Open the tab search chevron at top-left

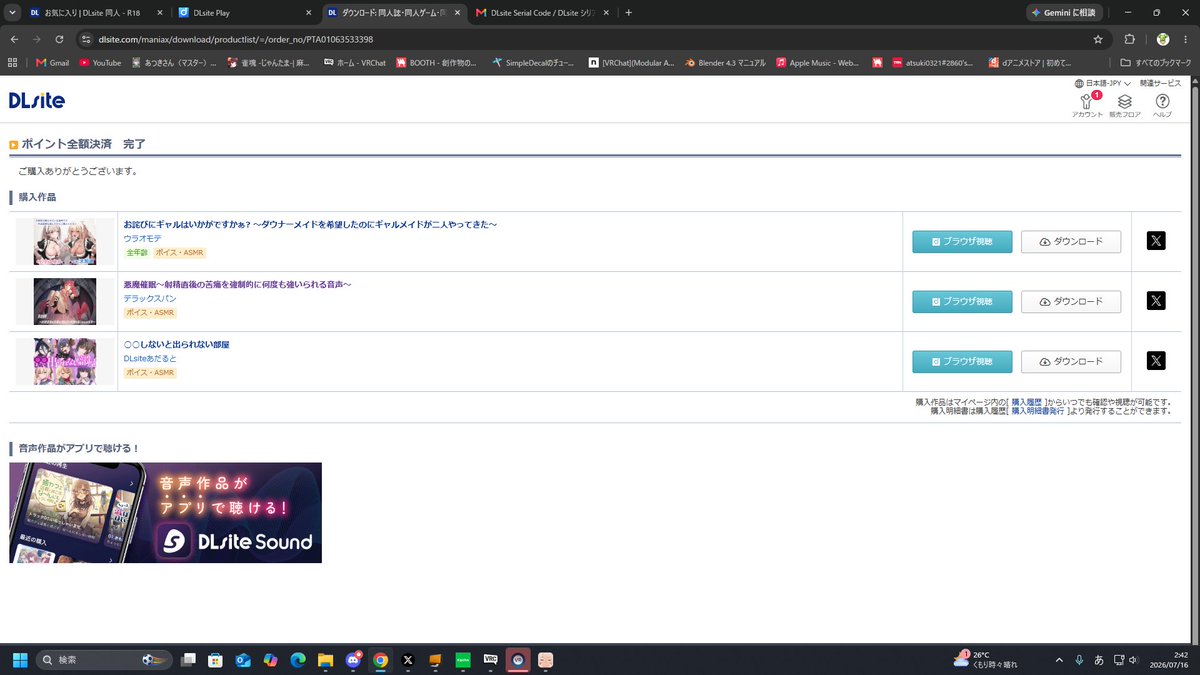tap(11, 13)
